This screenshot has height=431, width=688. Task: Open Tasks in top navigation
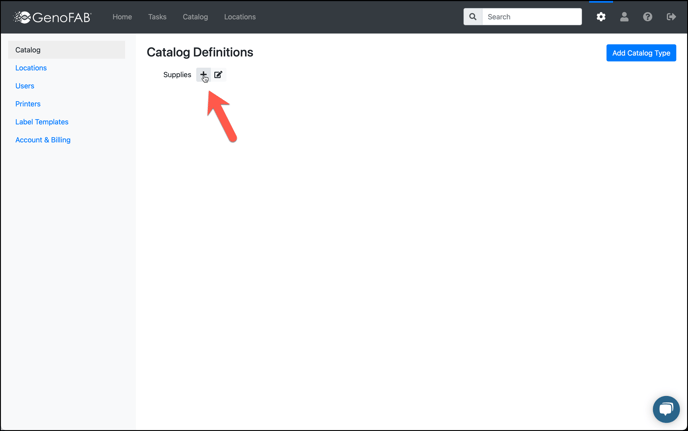157,17
